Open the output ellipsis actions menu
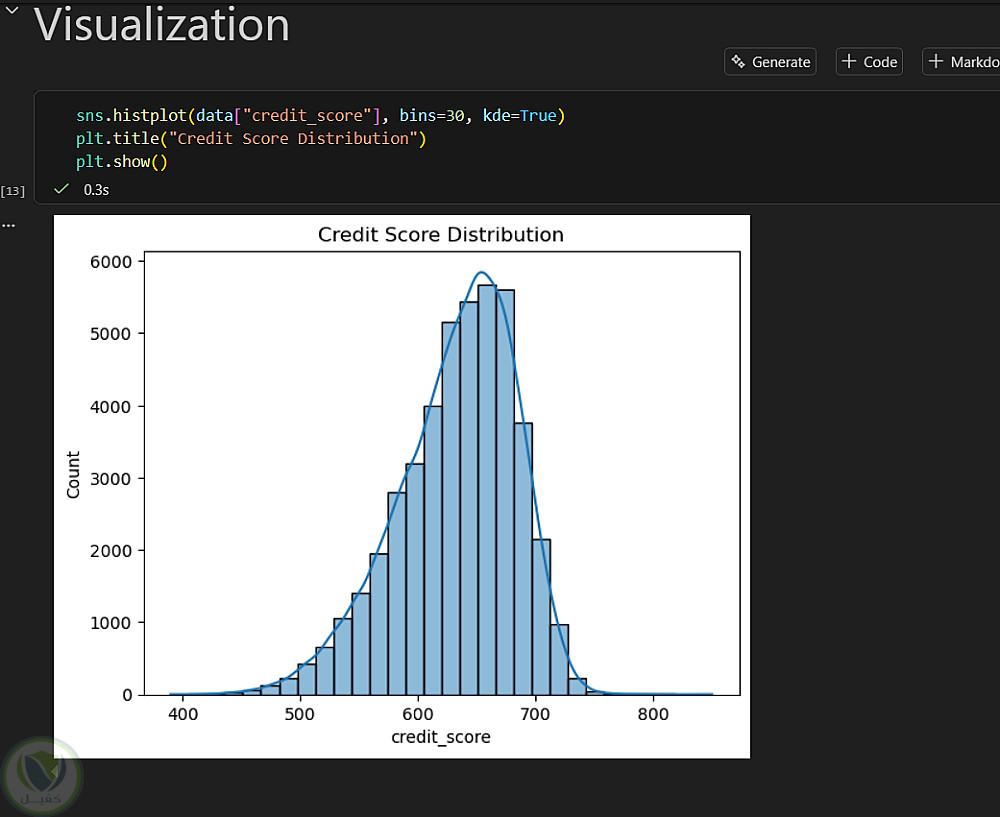 9,225
